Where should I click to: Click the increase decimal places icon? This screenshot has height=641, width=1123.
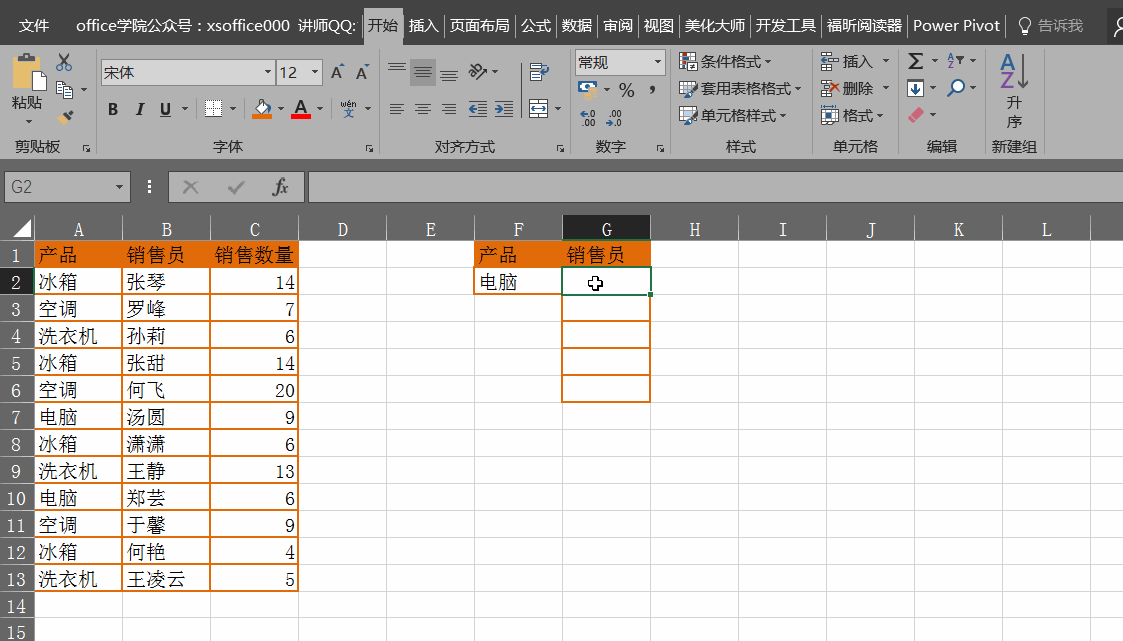pyautogui.click(x=587, y=117)
